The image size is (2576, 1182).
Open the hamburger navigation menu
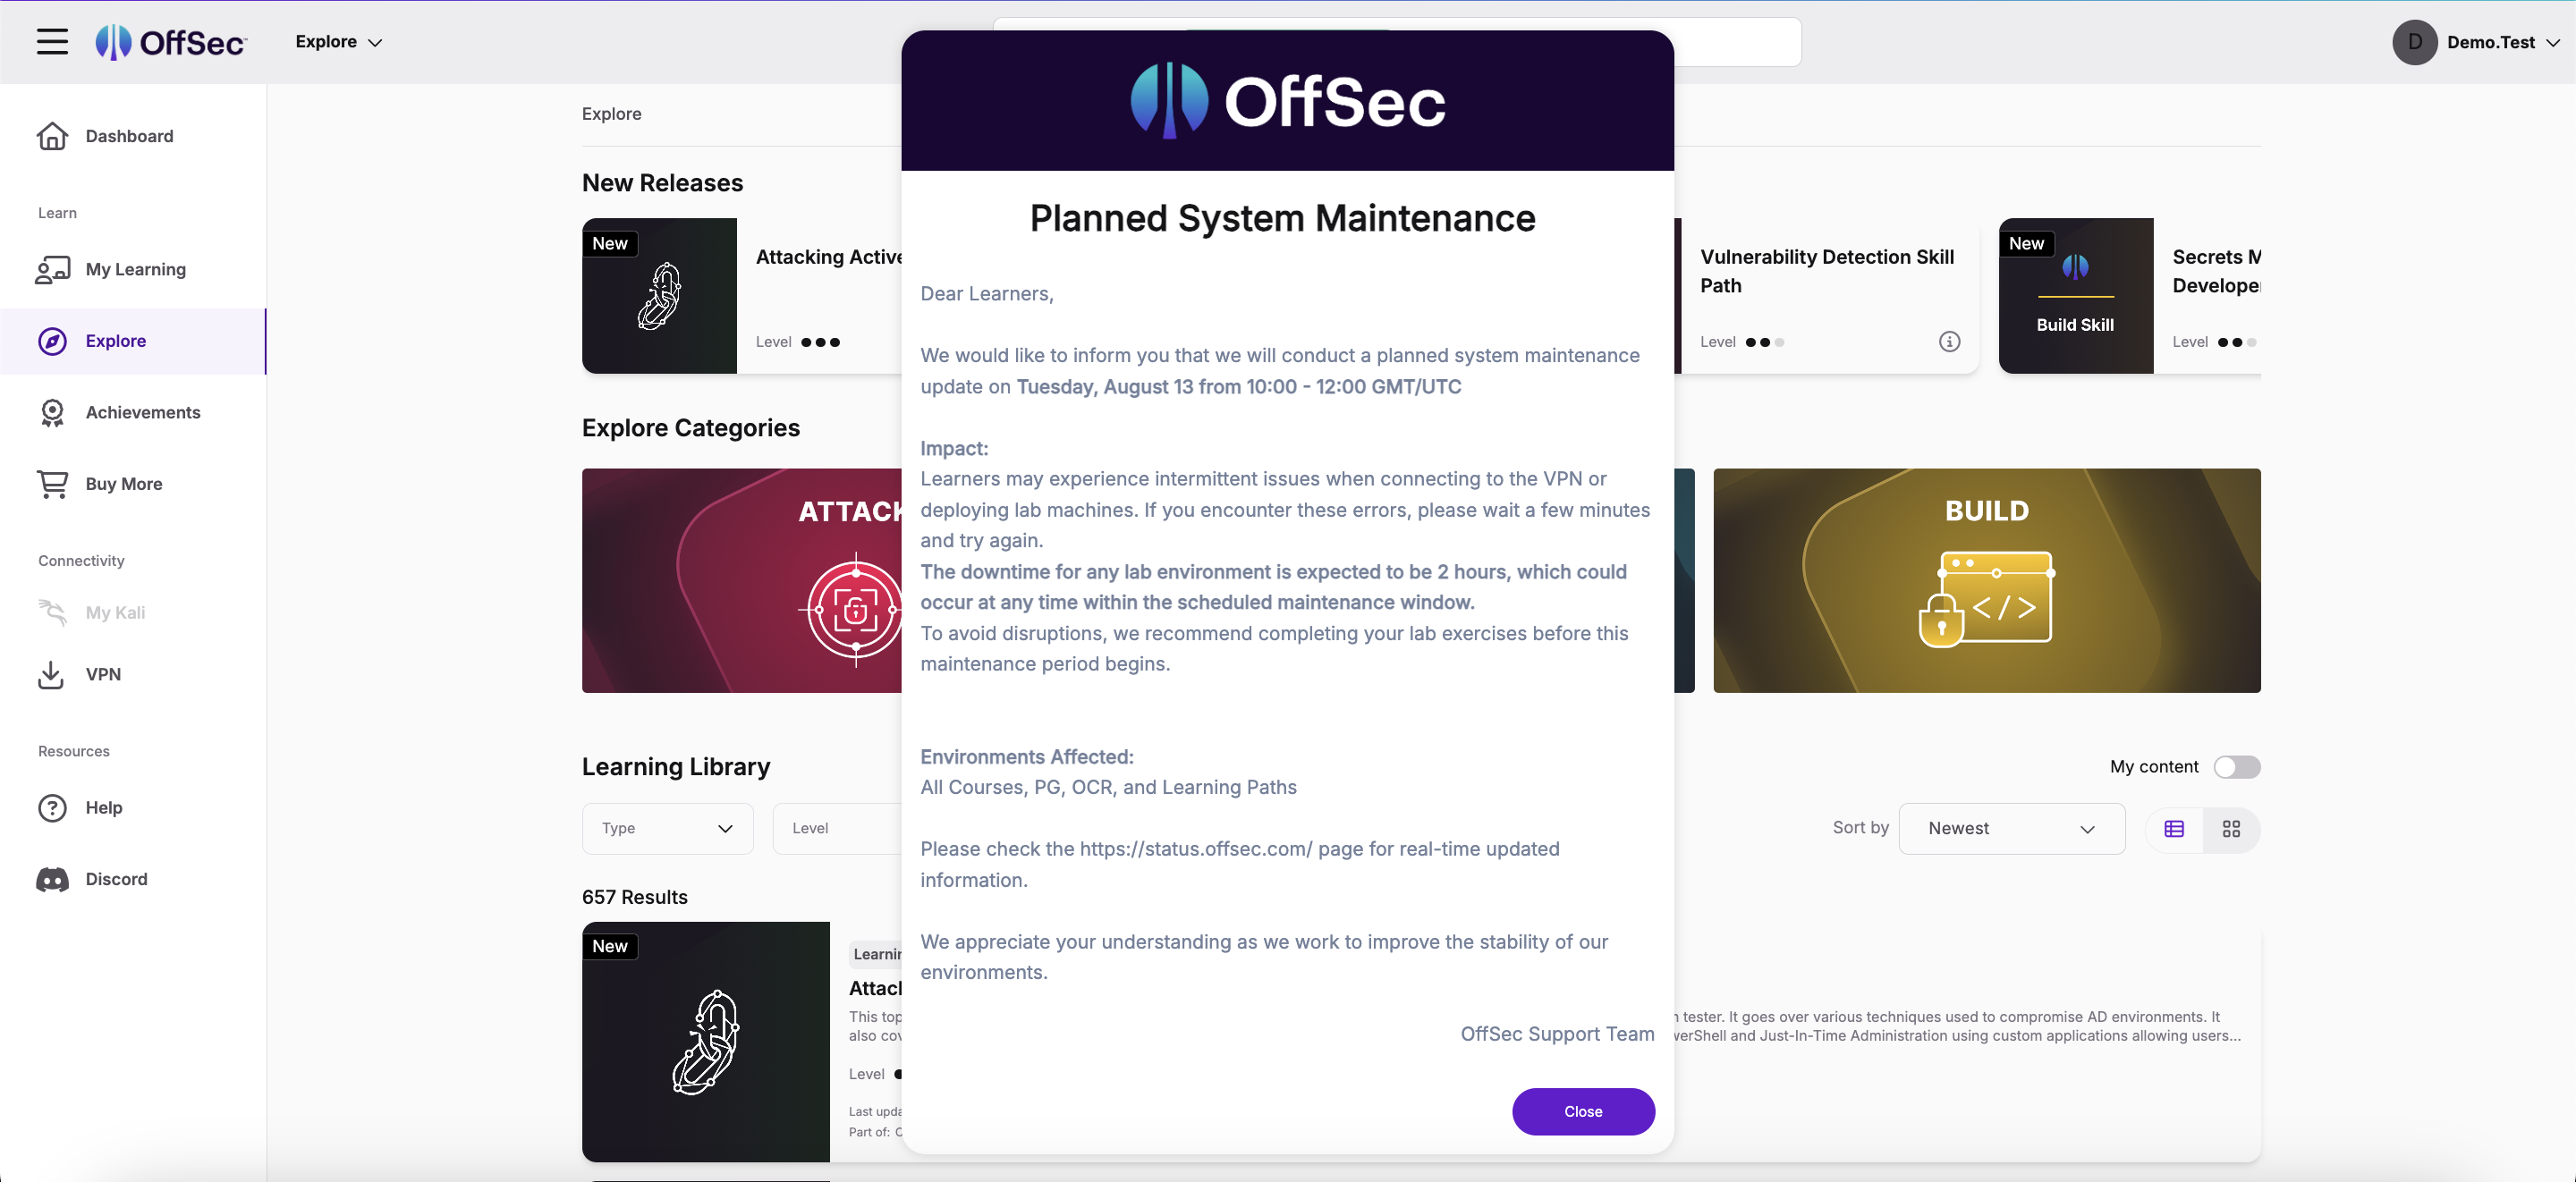pos(52,42)
